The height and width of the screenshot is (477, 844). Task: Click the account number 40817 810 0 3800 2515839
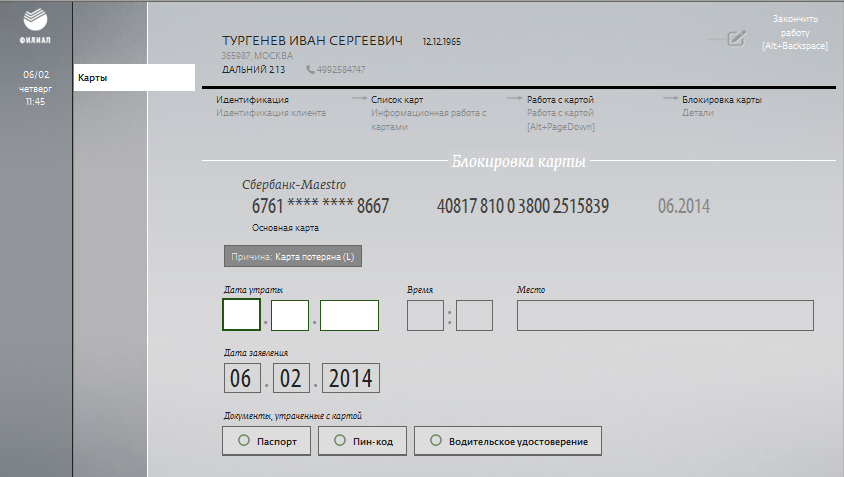pyautogui.click(x=523, y=206)
